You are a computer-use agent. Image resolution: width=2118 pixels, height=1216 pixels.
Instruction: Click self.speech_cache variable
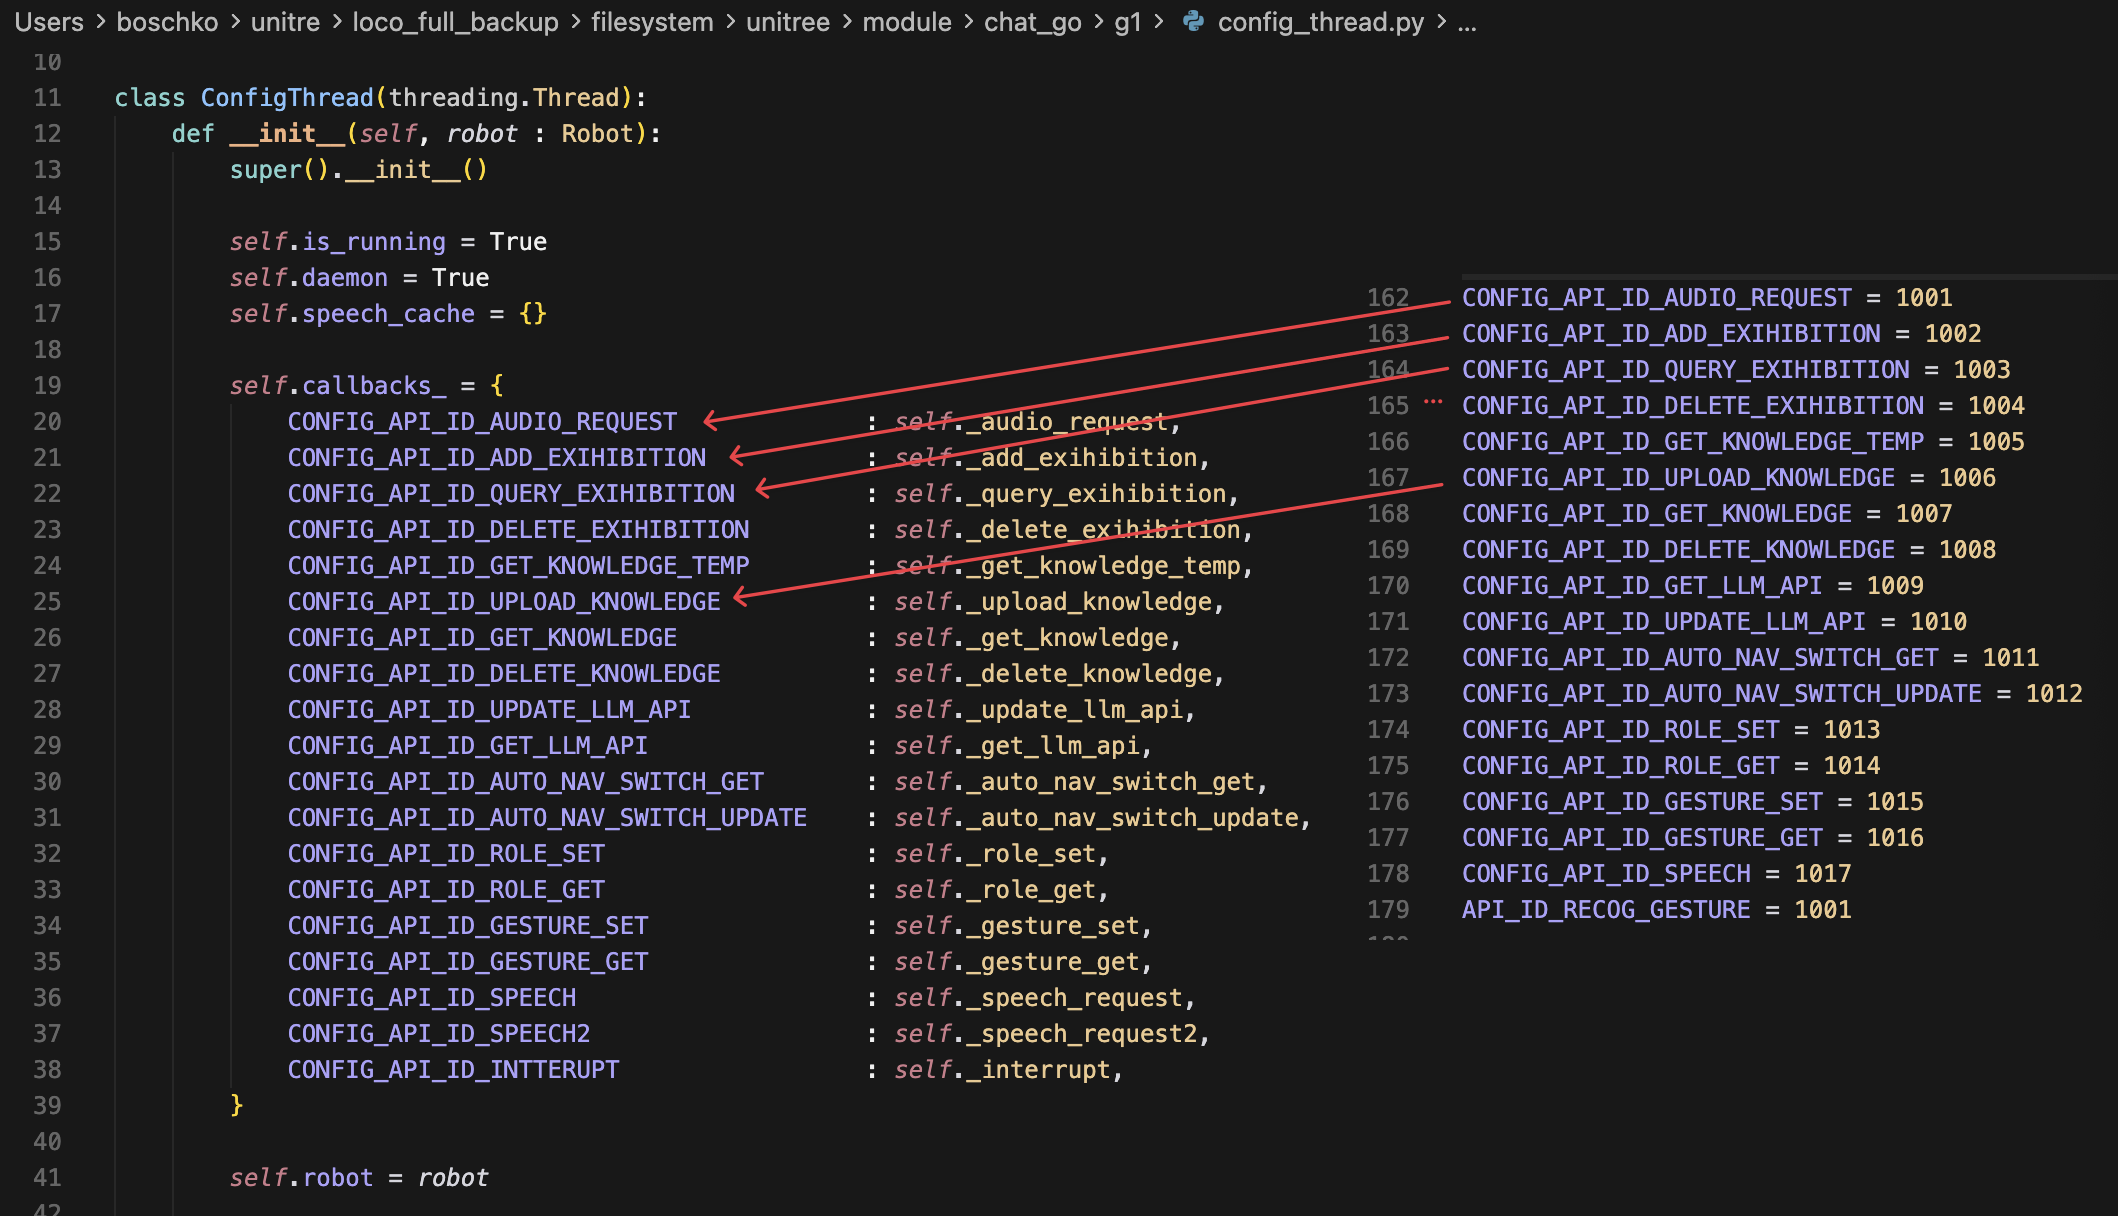coord(352,314)
